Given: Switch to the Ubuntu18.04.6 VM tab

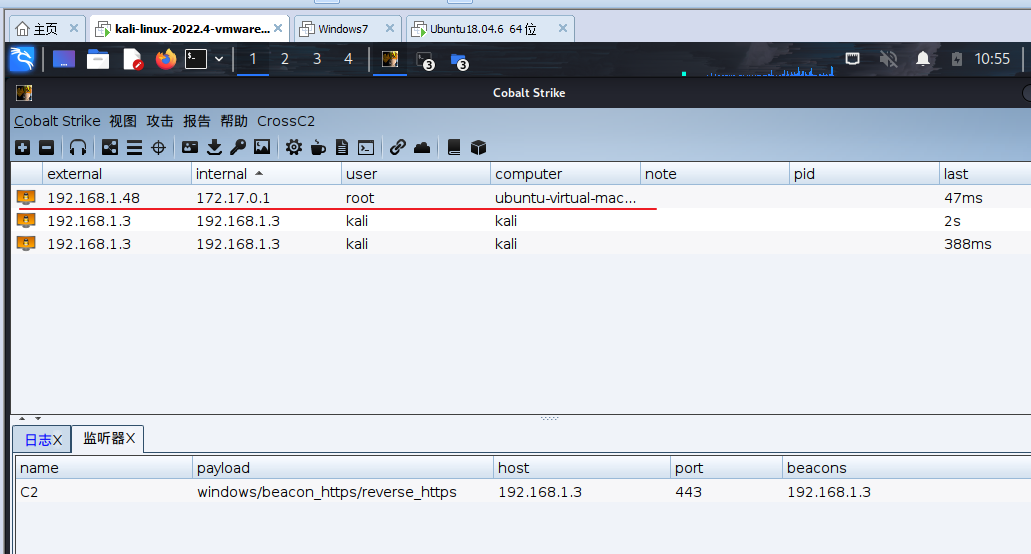Looking at the screenshot, I should pyautogui.click(x=490, y=29).
